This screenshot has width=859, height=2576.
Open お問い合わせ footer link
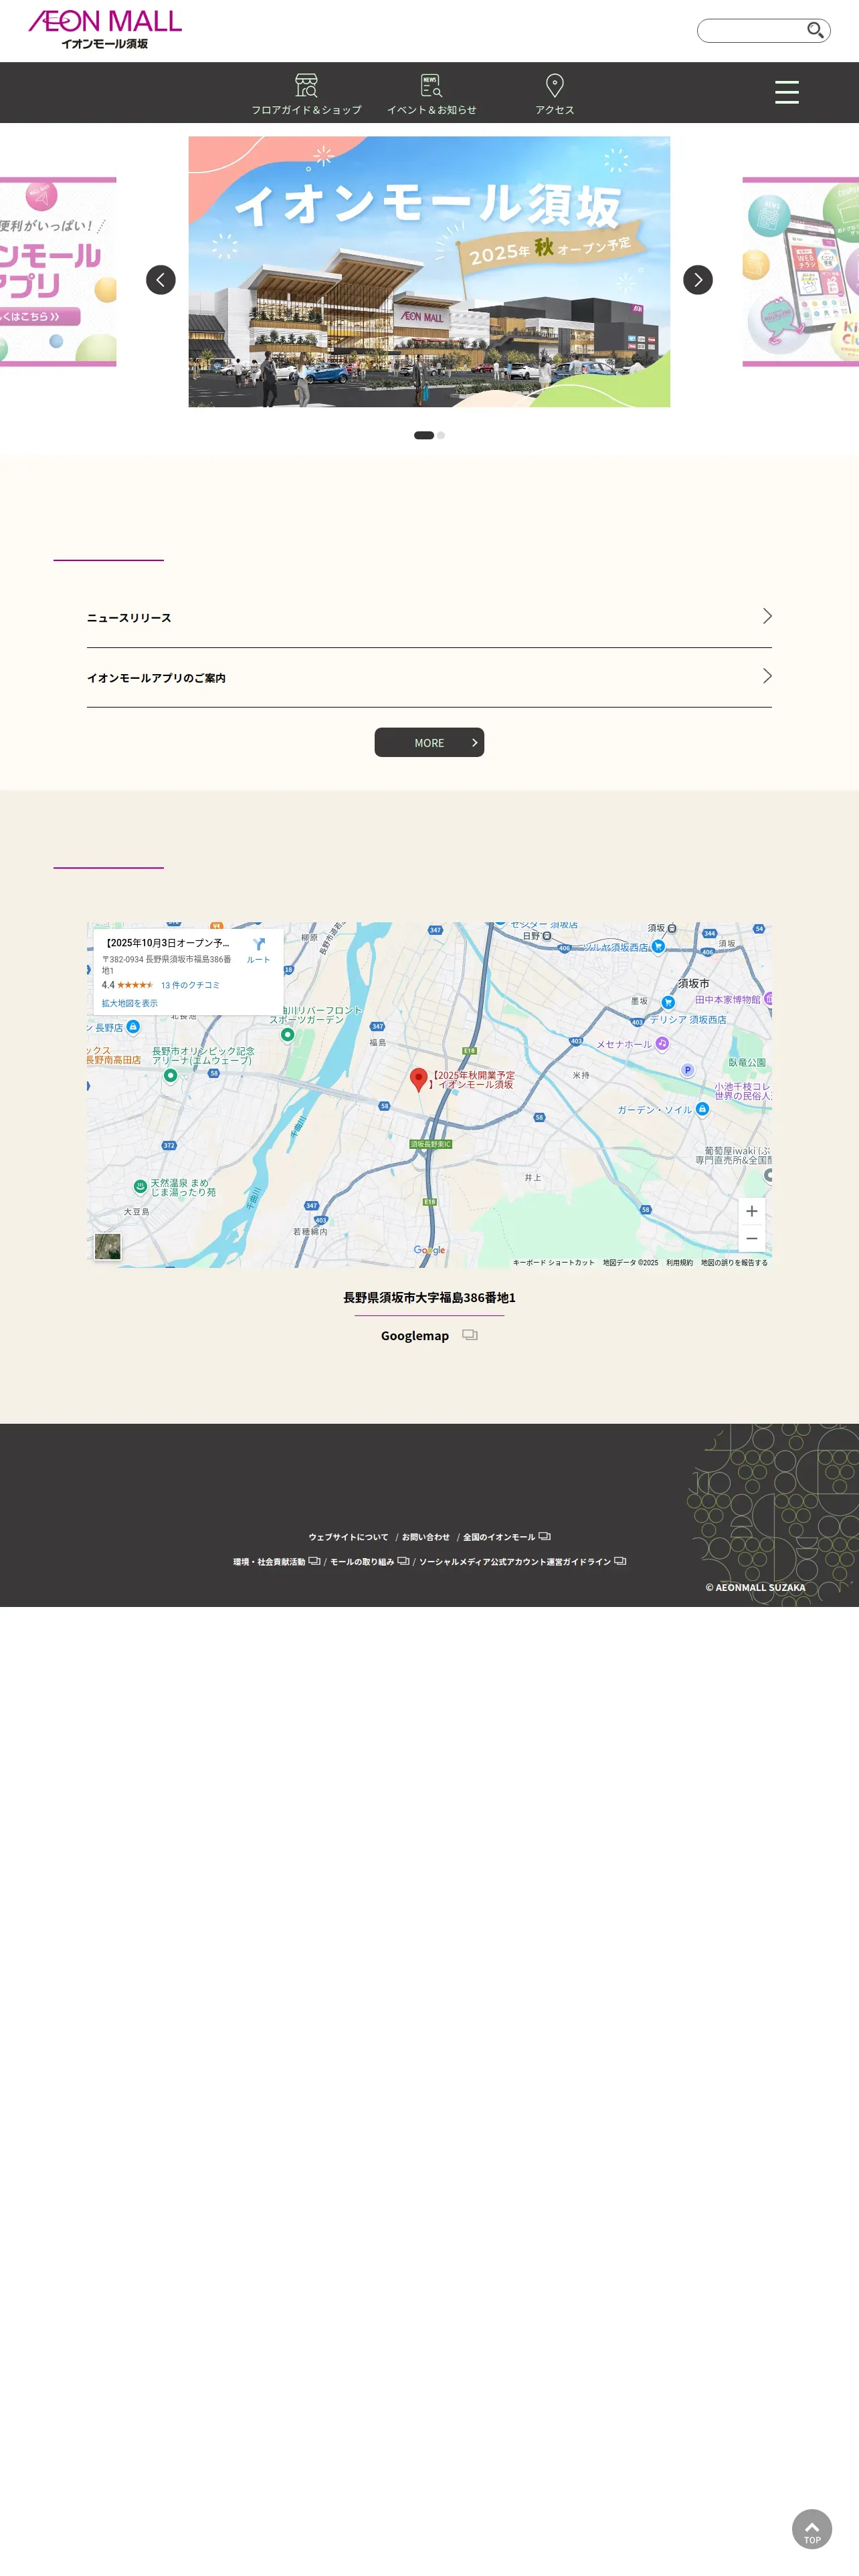tap(426, 1537)
